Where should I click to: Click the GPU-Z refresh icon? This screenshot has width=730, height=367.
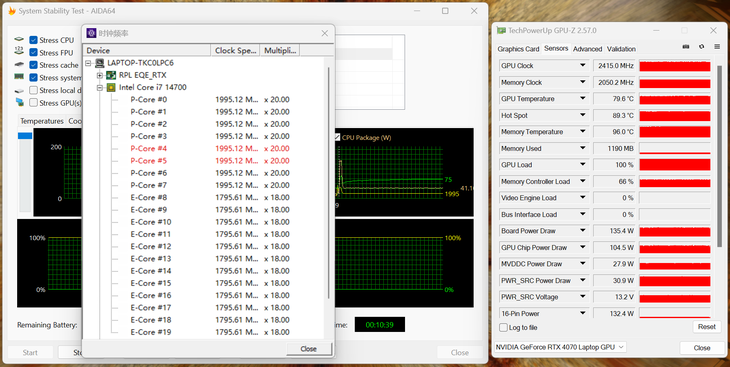(701, 47)
